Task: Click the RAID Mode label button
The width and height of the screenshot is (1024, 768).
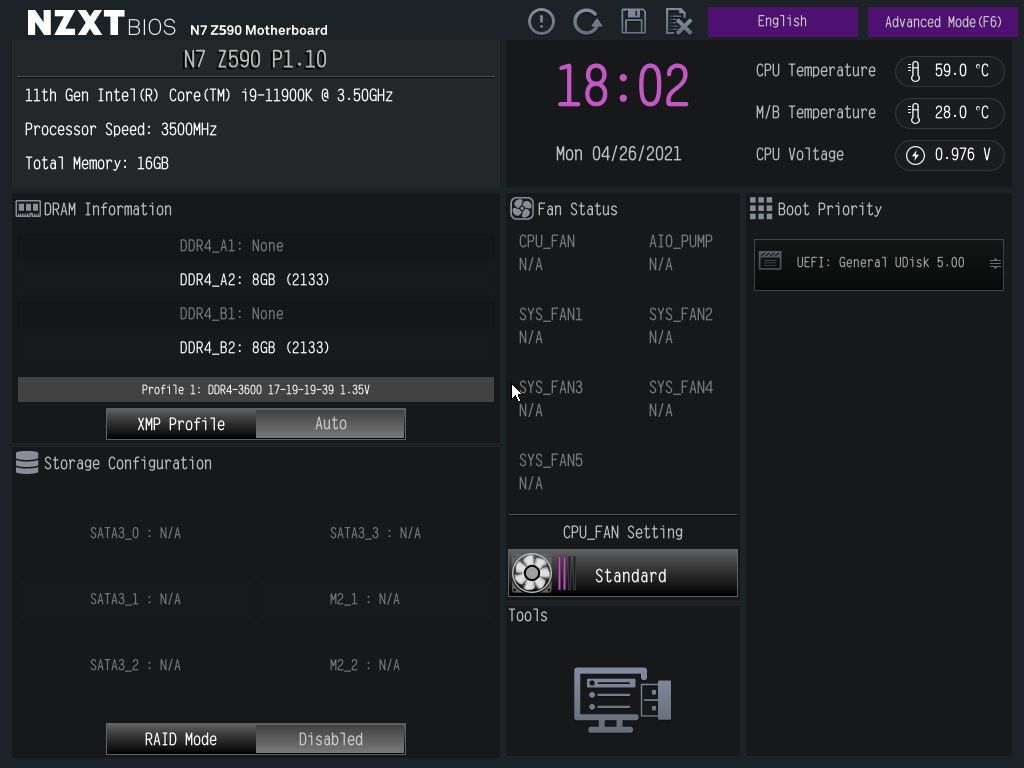Action: [x=181, y=739]
